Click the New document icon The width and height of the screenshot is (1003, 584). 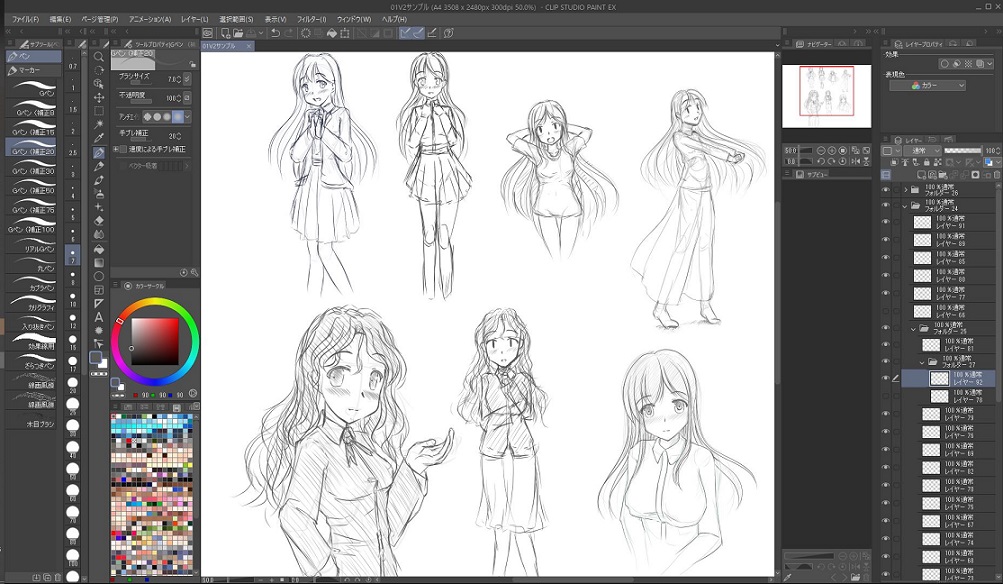pos(226,33)
